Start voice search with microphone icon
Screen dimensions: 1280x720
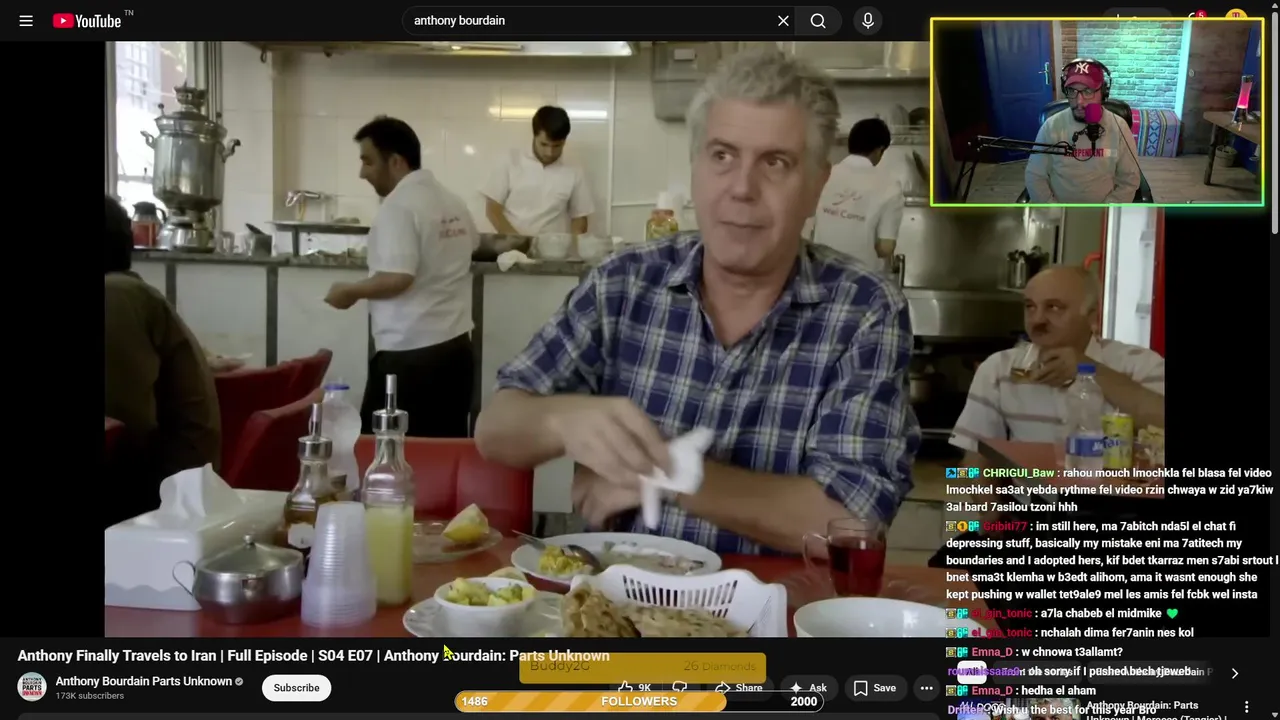[867, 21]
